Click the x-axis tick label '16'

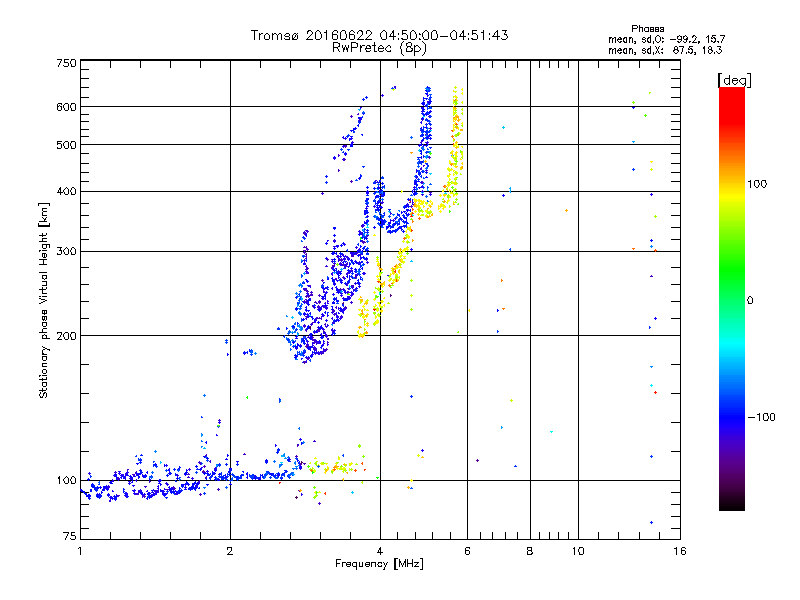point(680,551)
